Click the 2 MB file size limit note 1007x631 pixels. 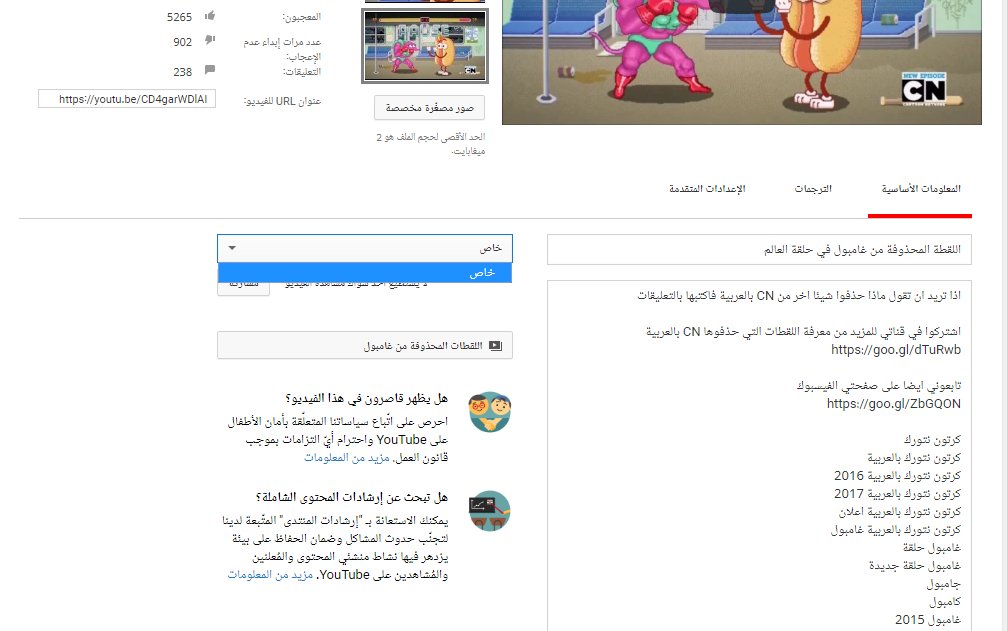click(430, 144)
